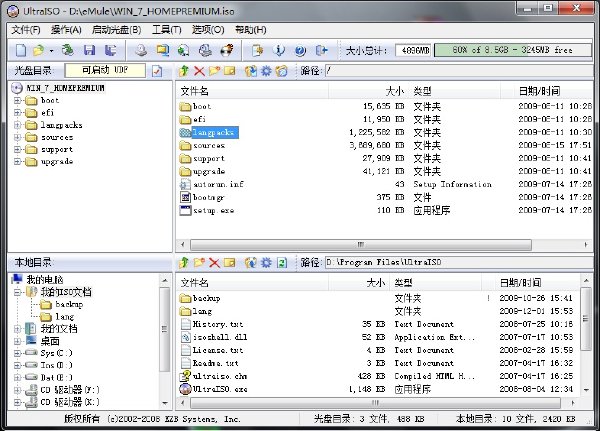This screenshot has width=600, height=431.
Task: Click the Rename icon in the image pane toolbar
Action: pos(230,71)
